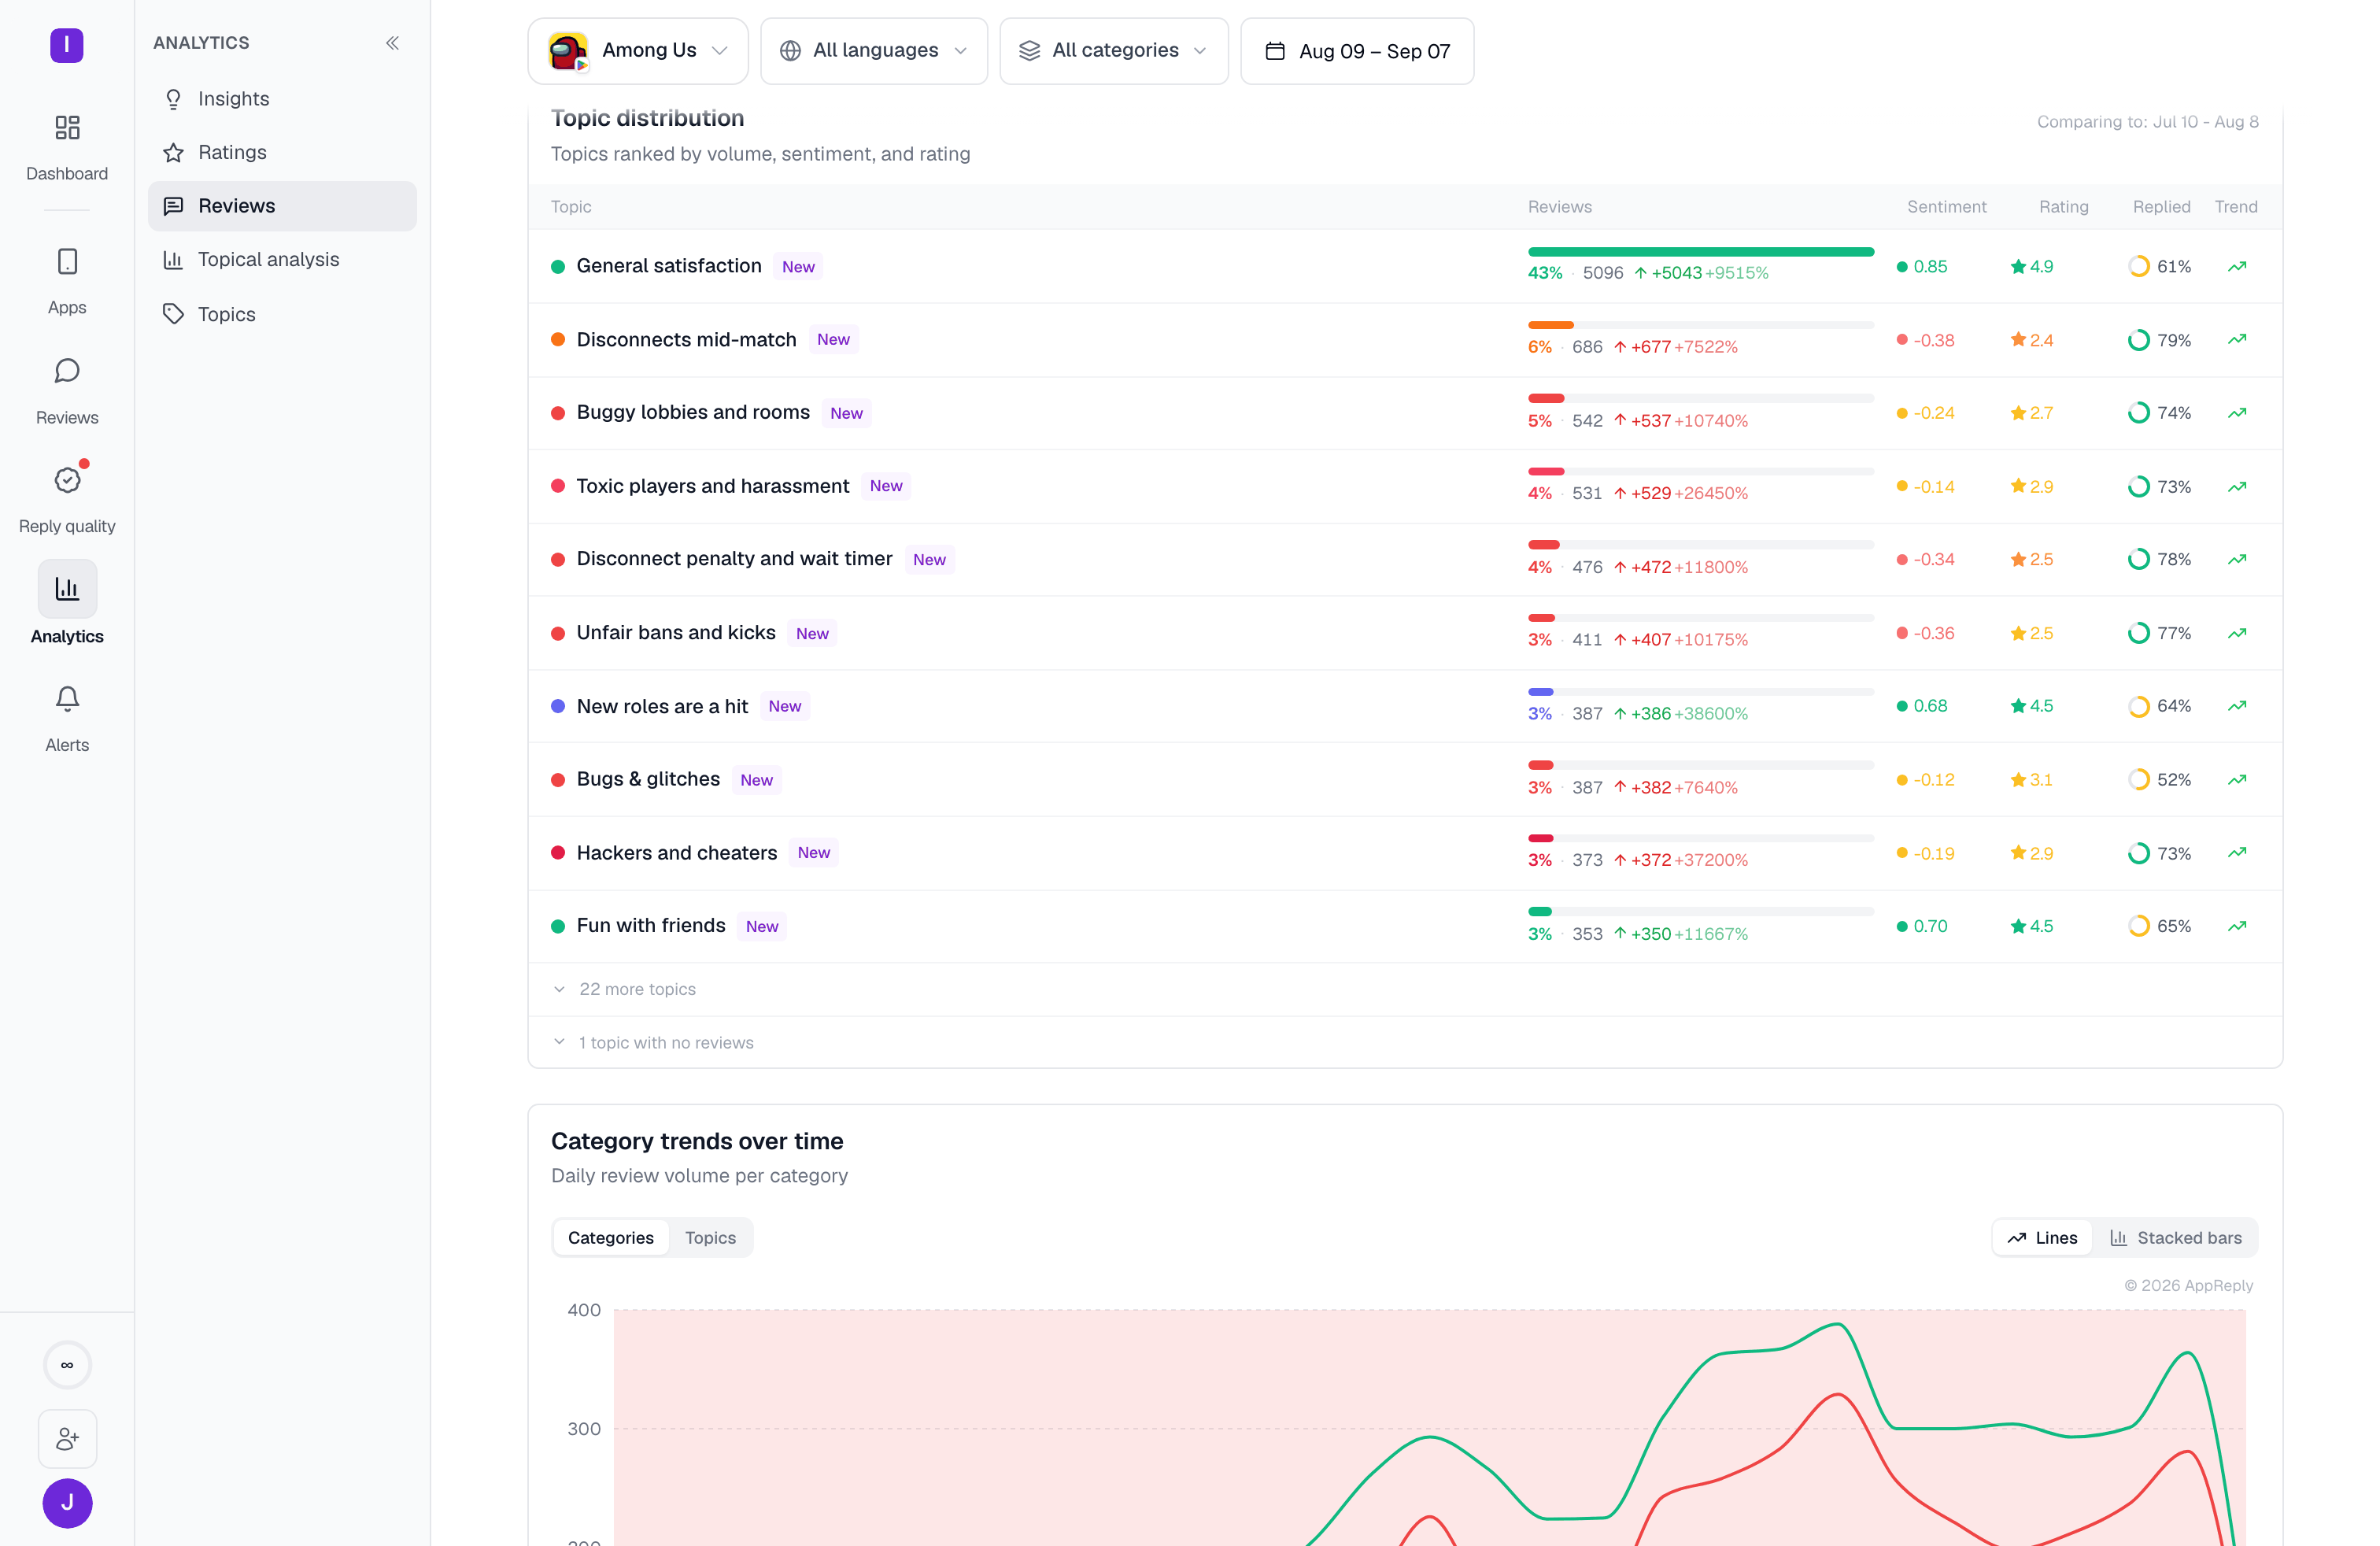Click the Comparing to: Jul 10 - Aug 8 text
This screenshot has width=2380, height=1546.
coord(2147,122)
